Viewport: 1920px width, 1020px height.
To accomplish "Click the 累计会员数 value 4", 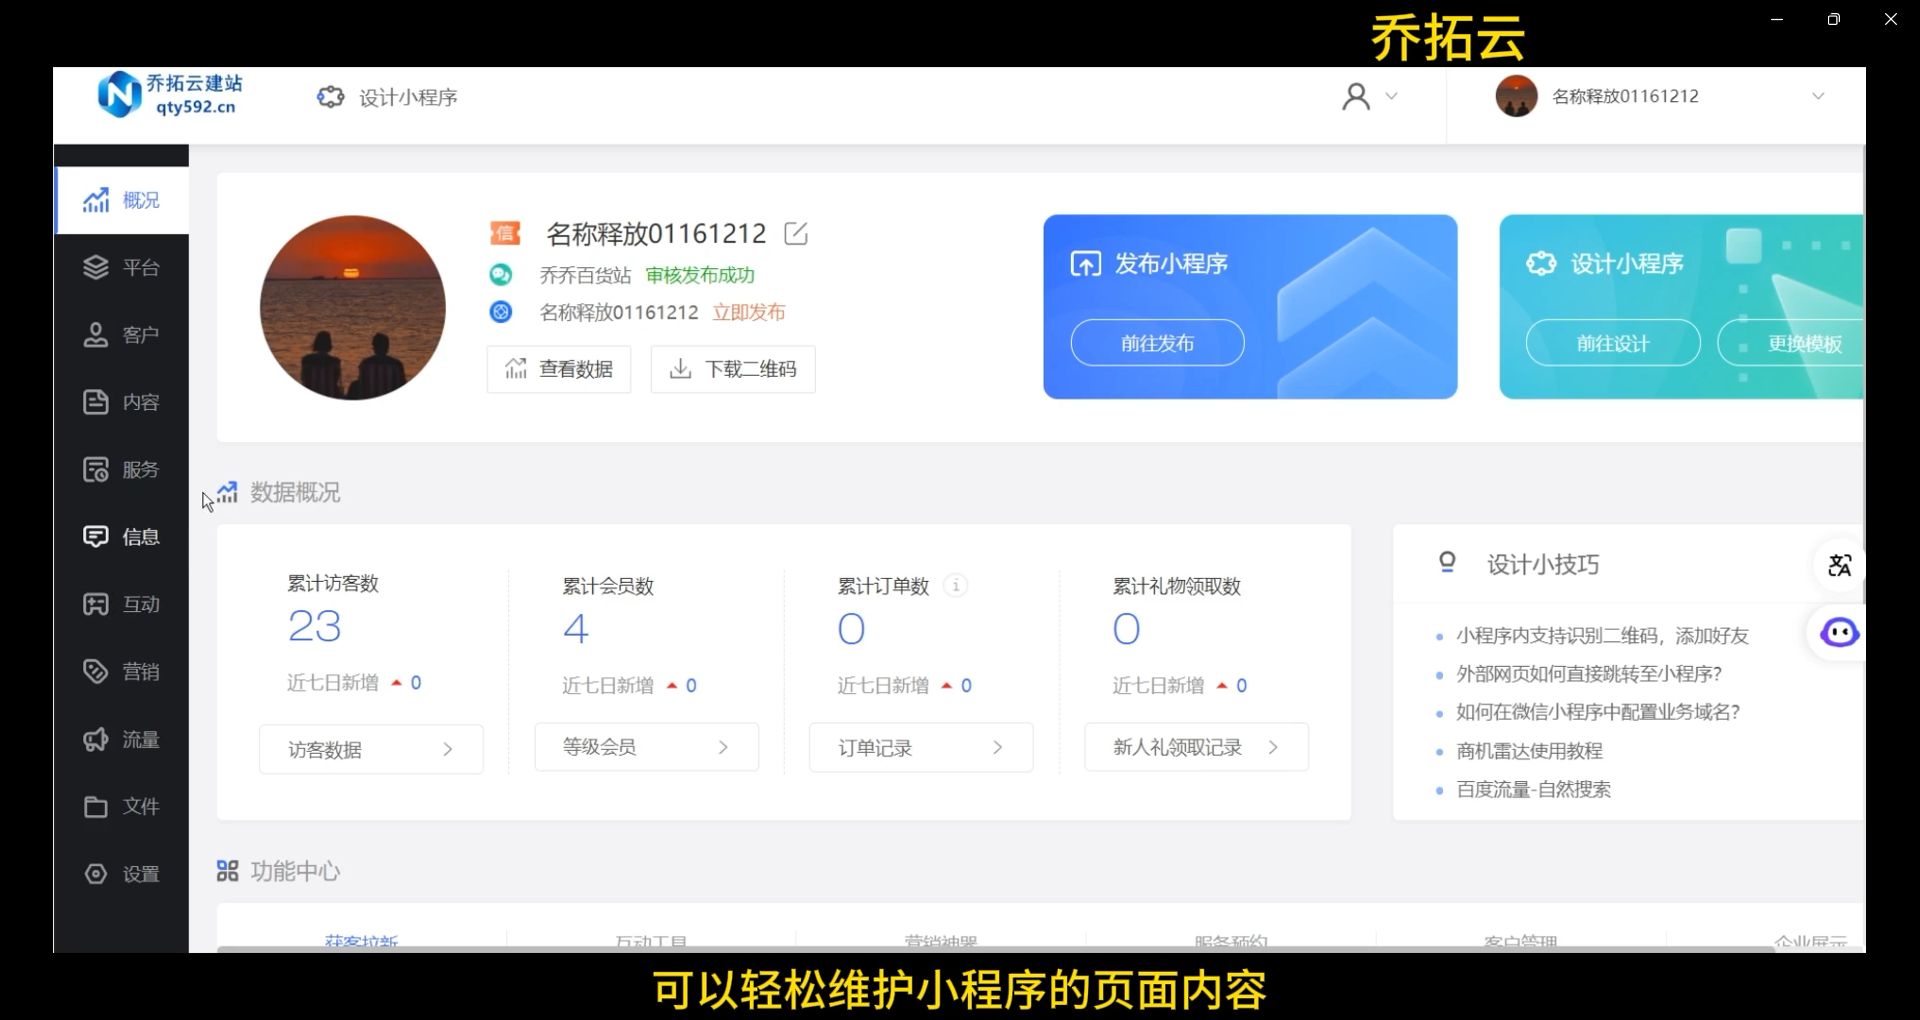I will tap(576, 629).
